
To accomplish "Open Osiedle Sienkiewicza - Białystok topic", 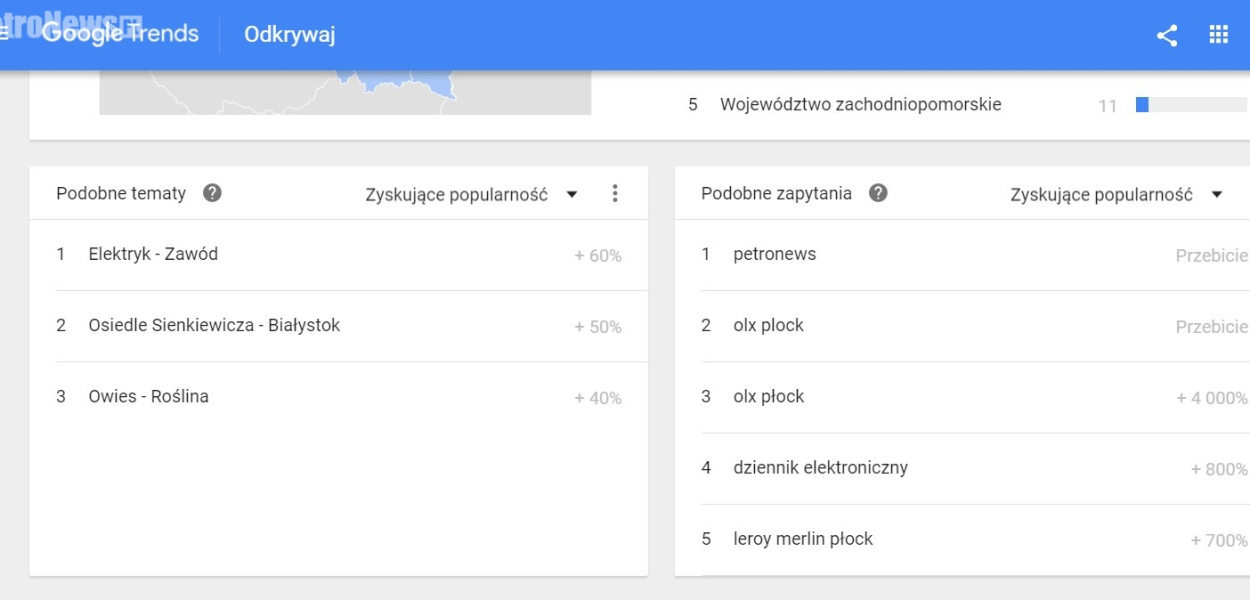I will [339, 326].
